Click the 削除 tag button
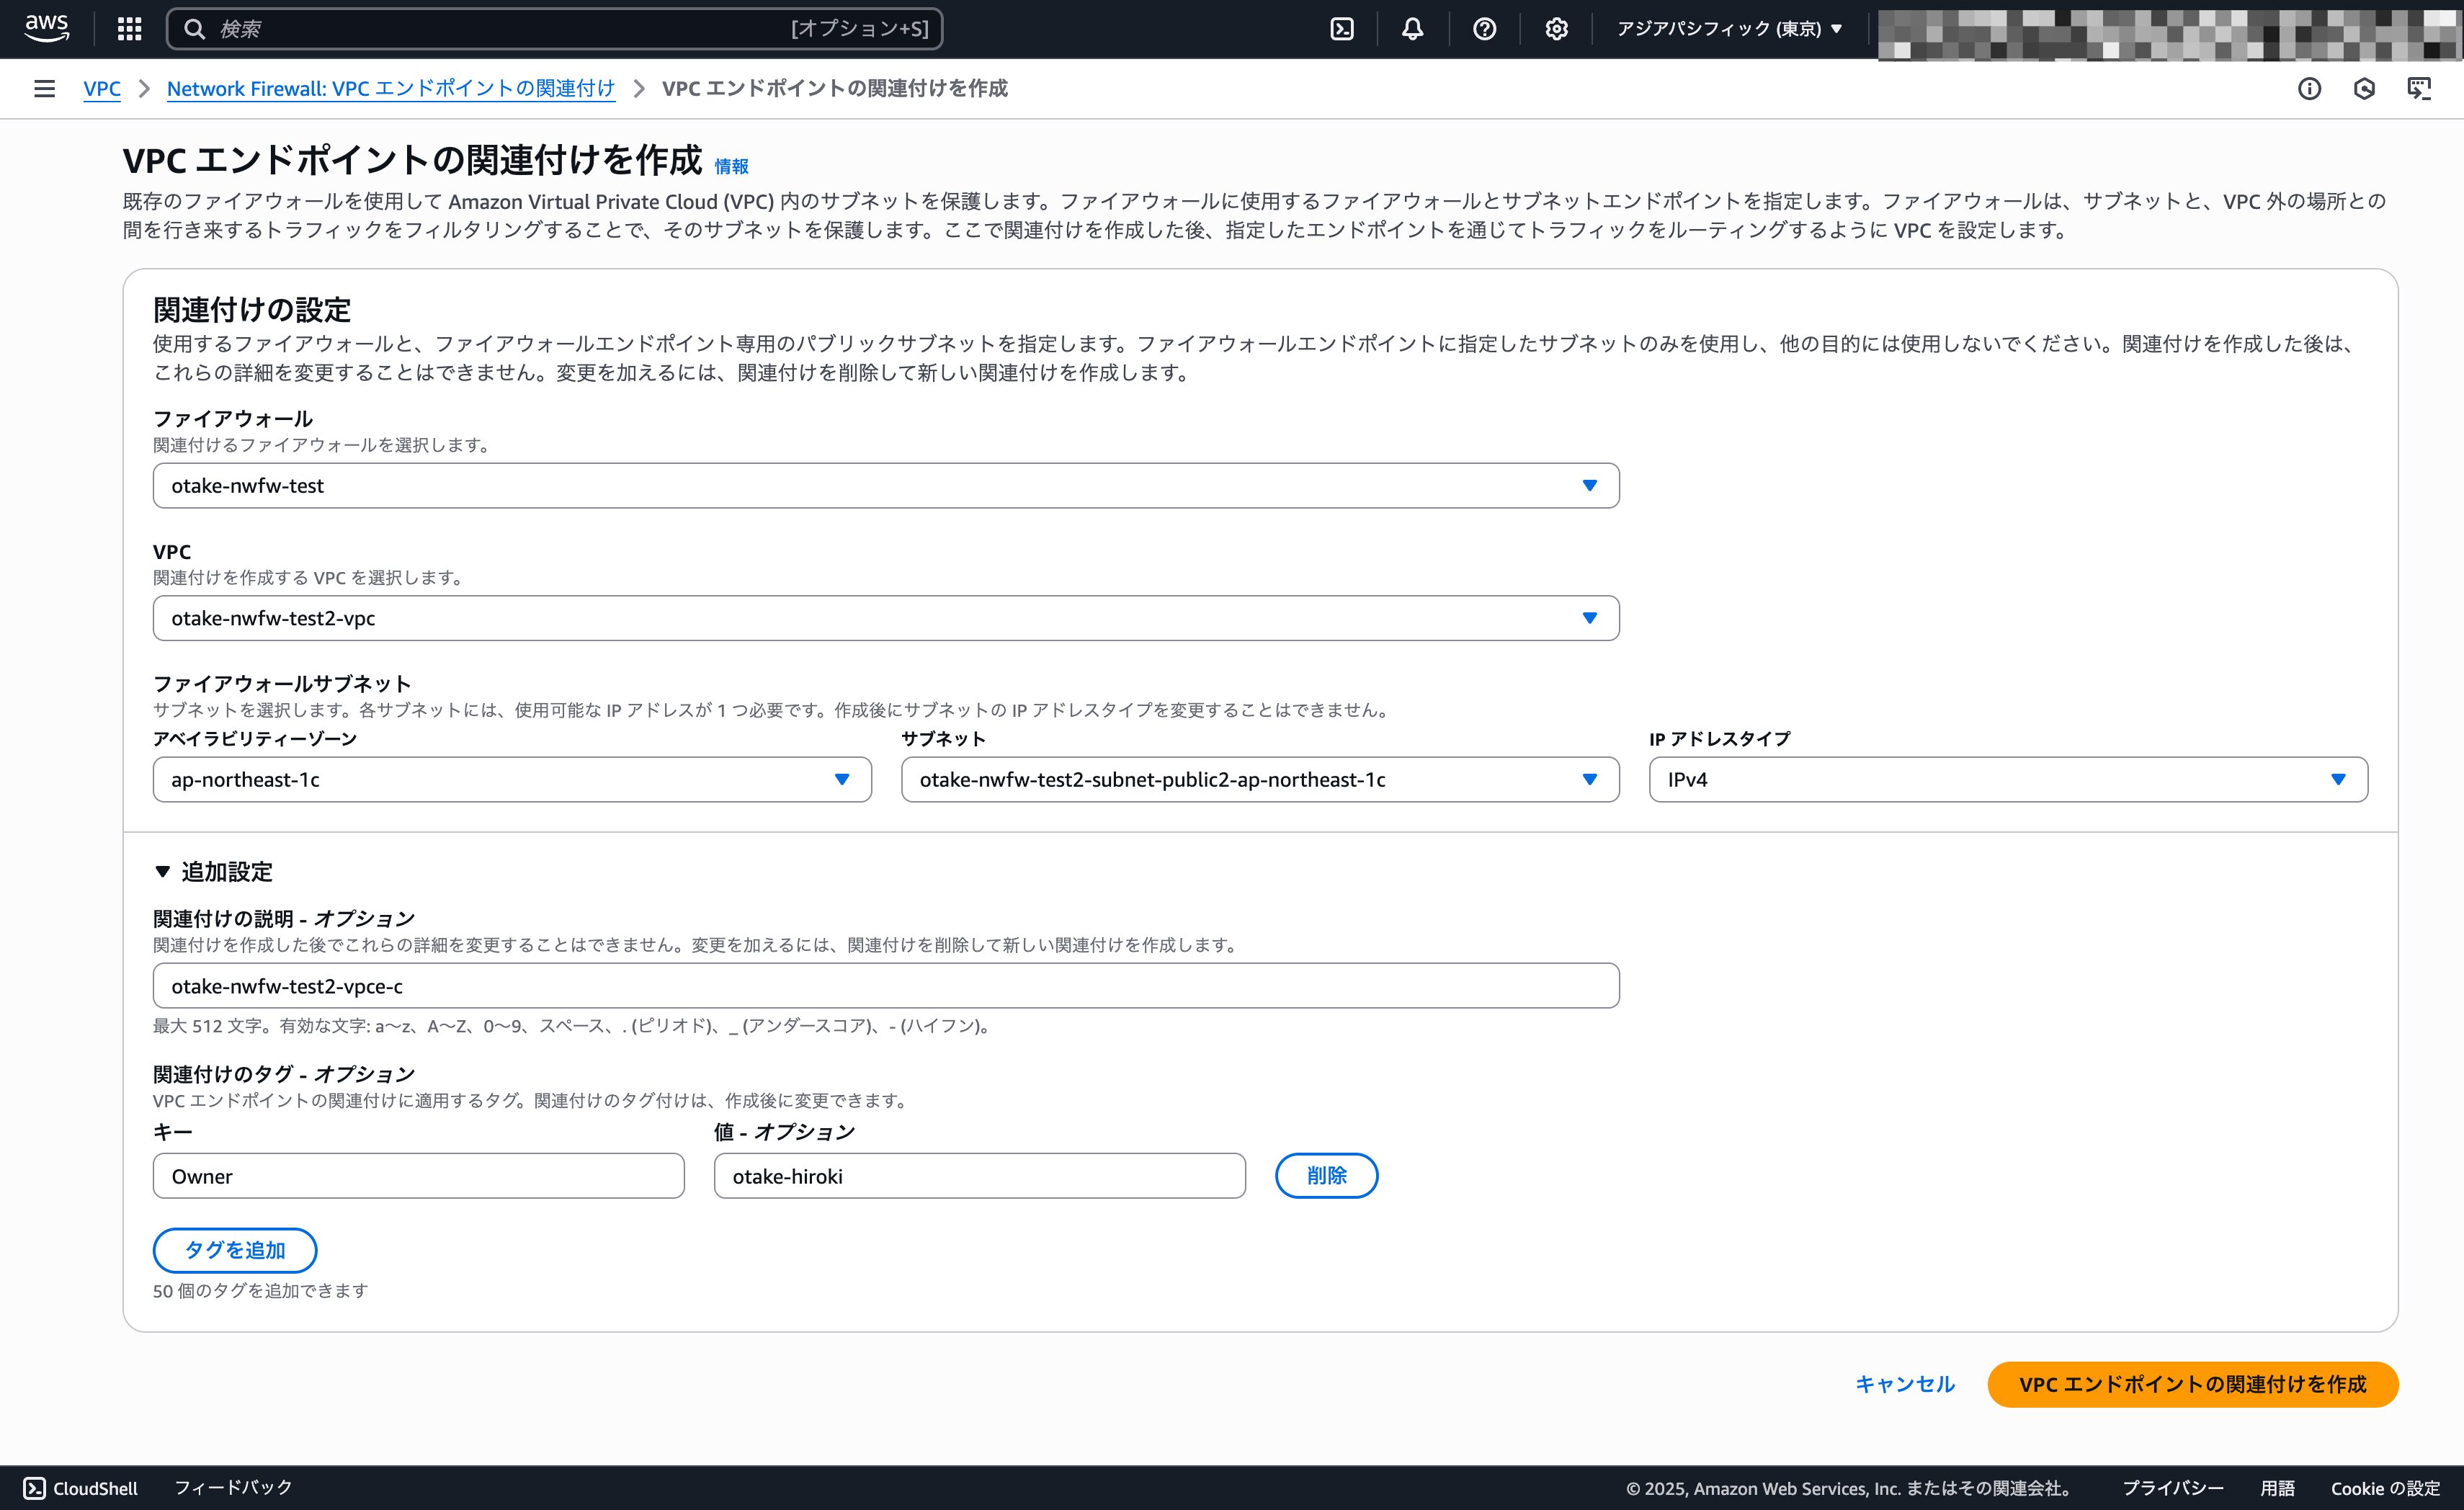Viewport: 2464px width, 1510px height. click(1326, 1175)
